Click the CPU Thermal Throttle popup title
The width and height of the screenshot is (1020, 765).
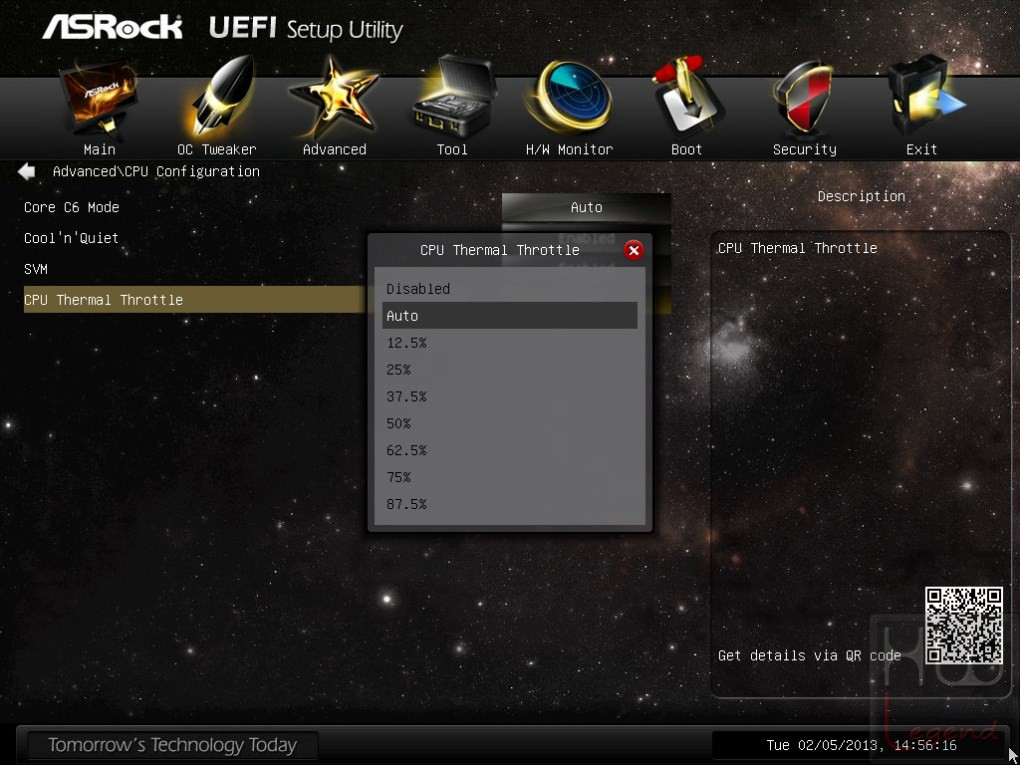500,250
